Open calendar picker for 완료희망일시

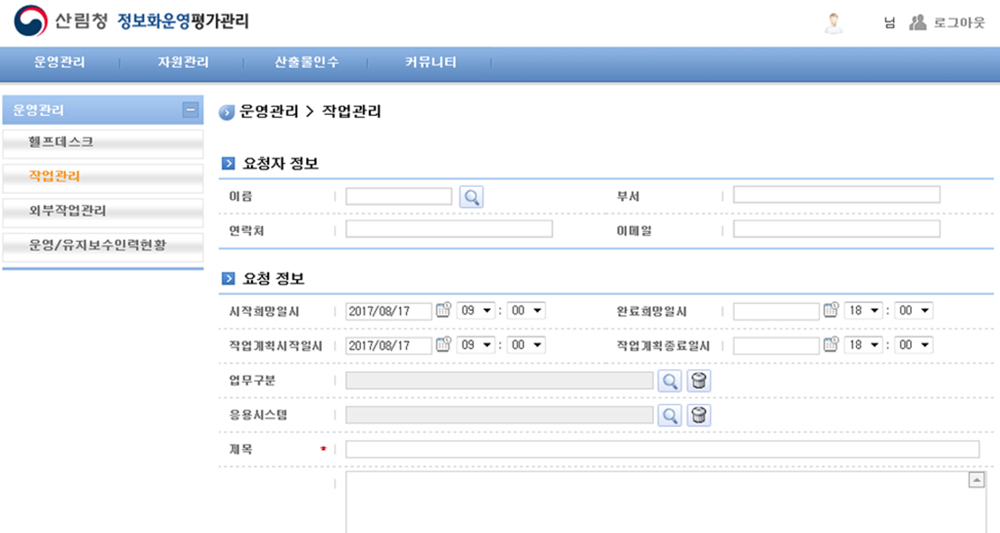click(830, 311)
